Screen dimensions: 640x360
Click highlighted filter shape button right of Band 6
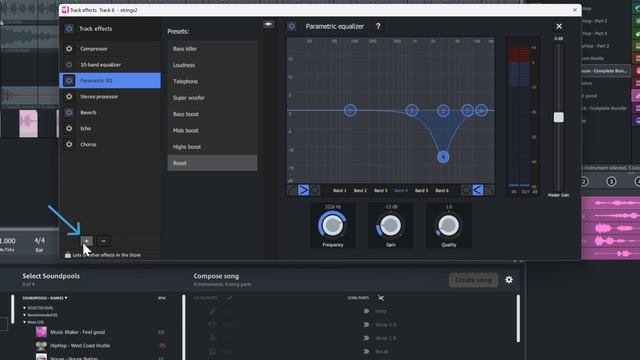click(478, 190)
